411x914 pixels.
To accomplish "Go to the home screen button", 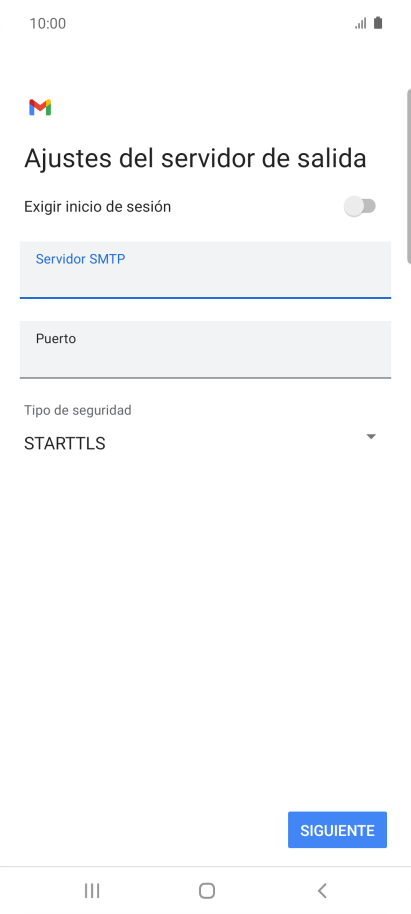I will click(x=207, y=890).
